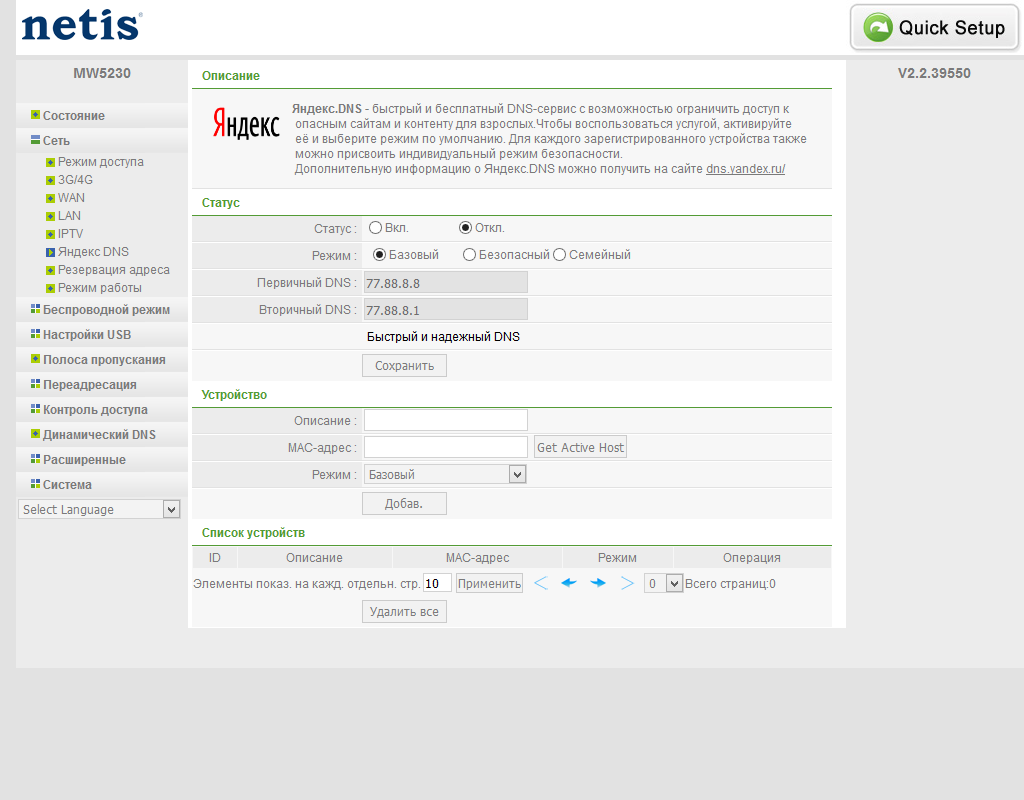Open Расширенные menu
1024x800 pixels.
[84, 460]
